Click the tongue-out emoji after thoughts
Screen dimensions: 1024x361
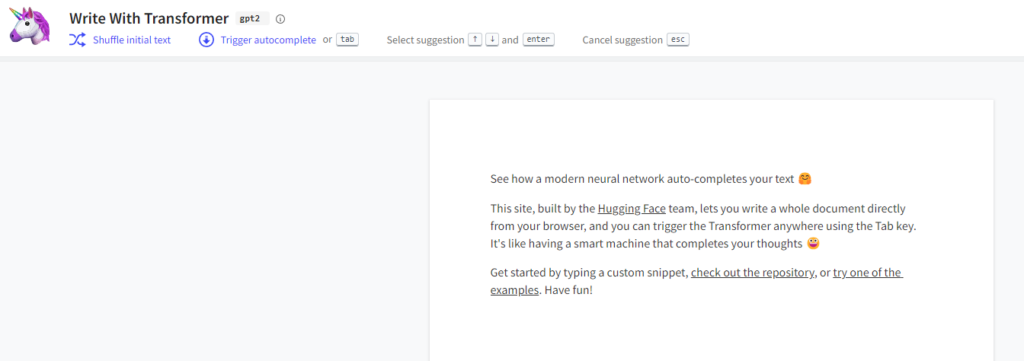click(x=812, y=243)
